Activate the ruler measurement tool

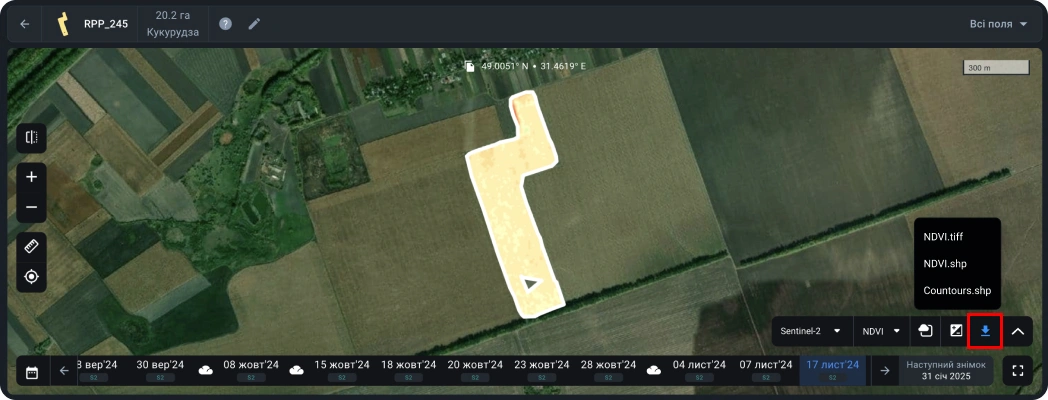point(31,246)
